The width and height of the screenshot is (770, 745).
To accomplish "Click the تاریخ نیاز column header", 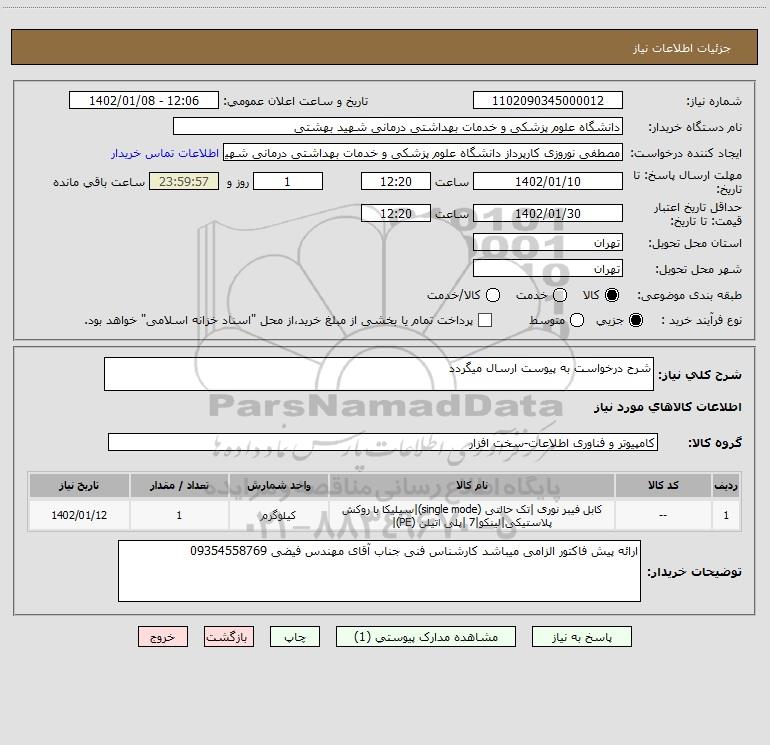I will [79, 485].
